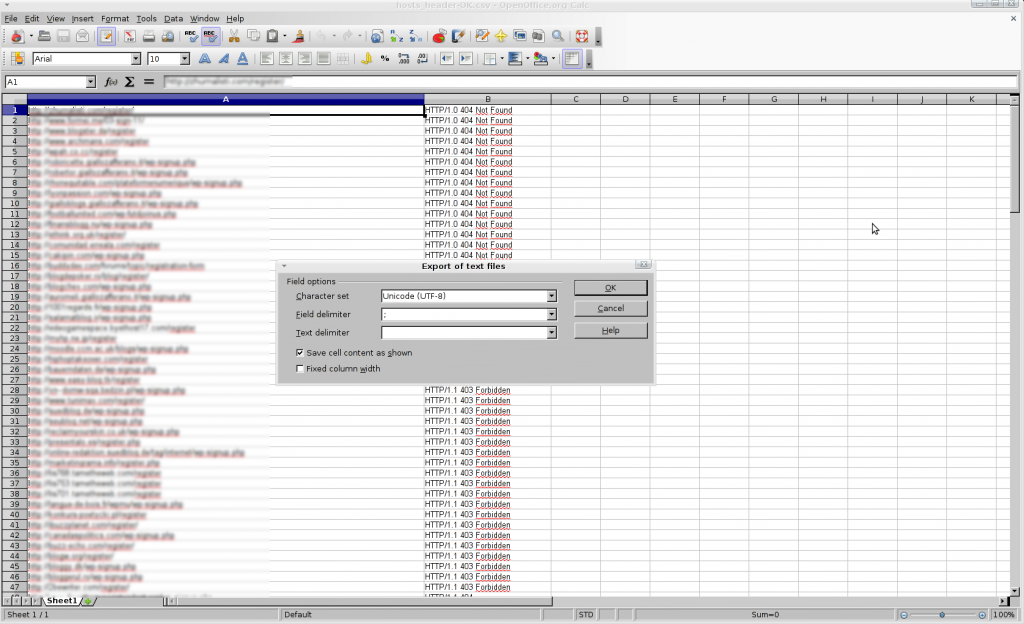Open the Character set dropdown
1024x624 pixels.
pyautogui.click(x=552, y=296)
